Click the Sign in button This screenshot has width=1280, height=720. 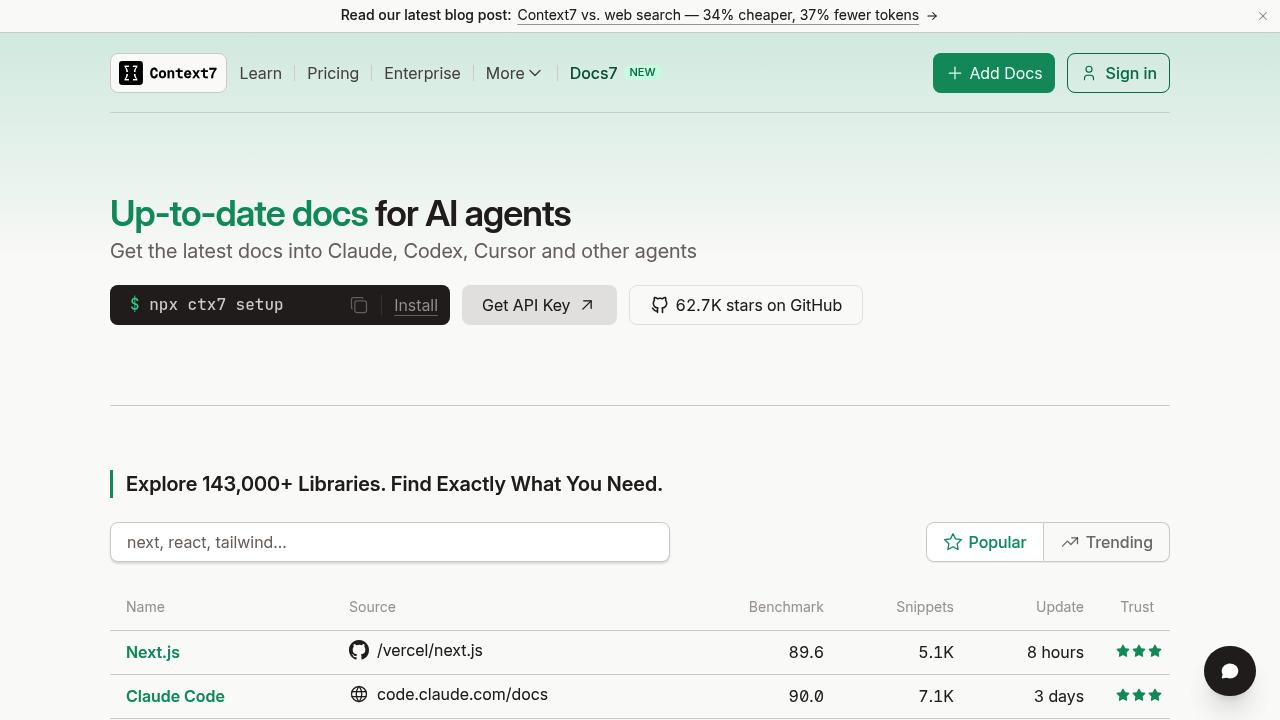pos(1118,73)
